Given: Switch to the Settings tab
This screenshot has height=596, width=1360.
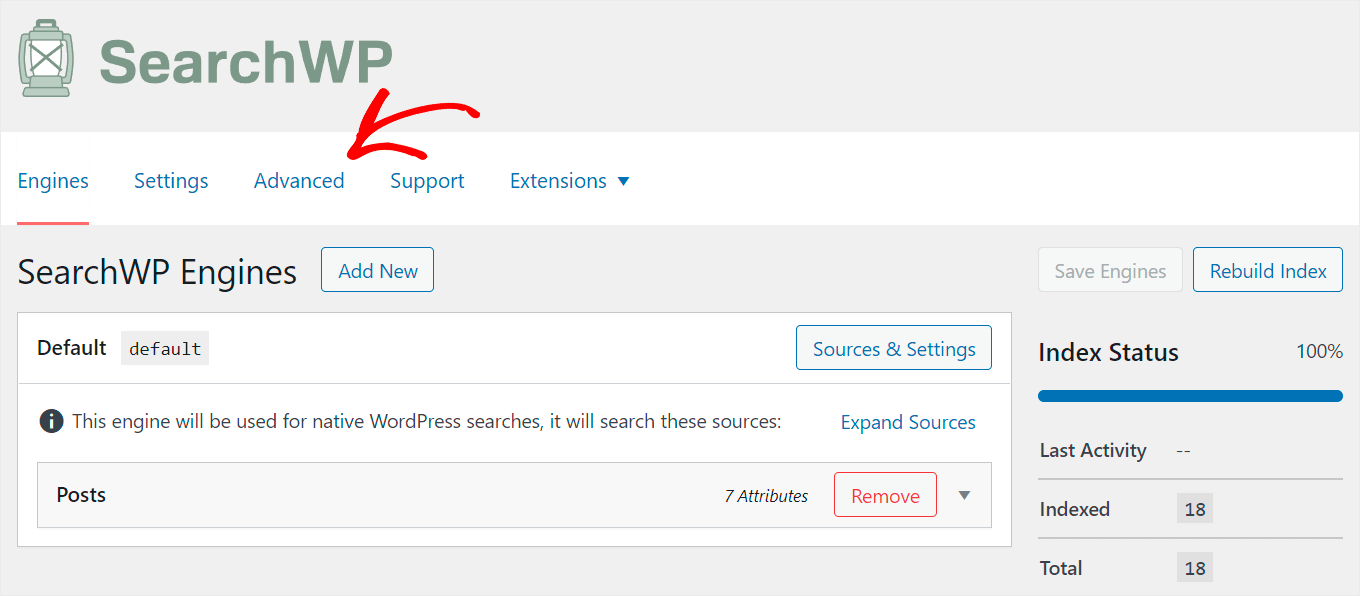Looking at the screenshot, I should (171, 181).
